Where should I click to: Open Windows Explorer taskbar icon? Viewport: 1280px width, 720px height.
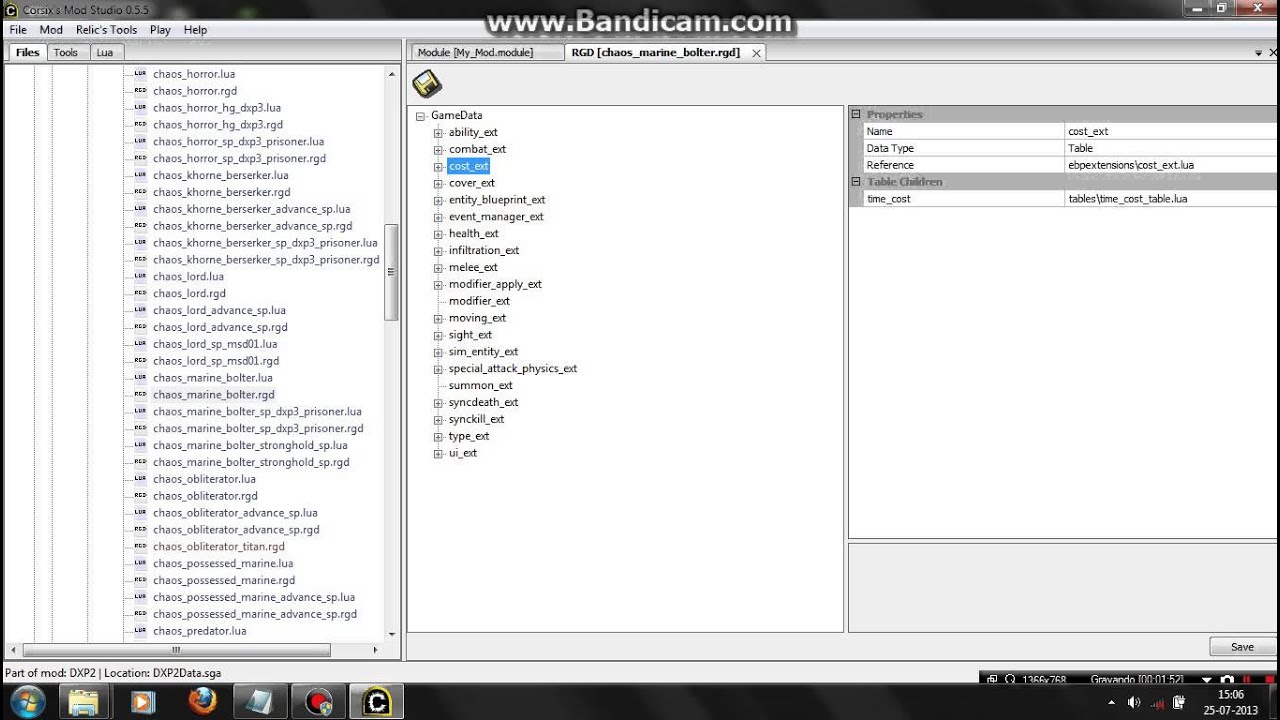click(84, 700)
